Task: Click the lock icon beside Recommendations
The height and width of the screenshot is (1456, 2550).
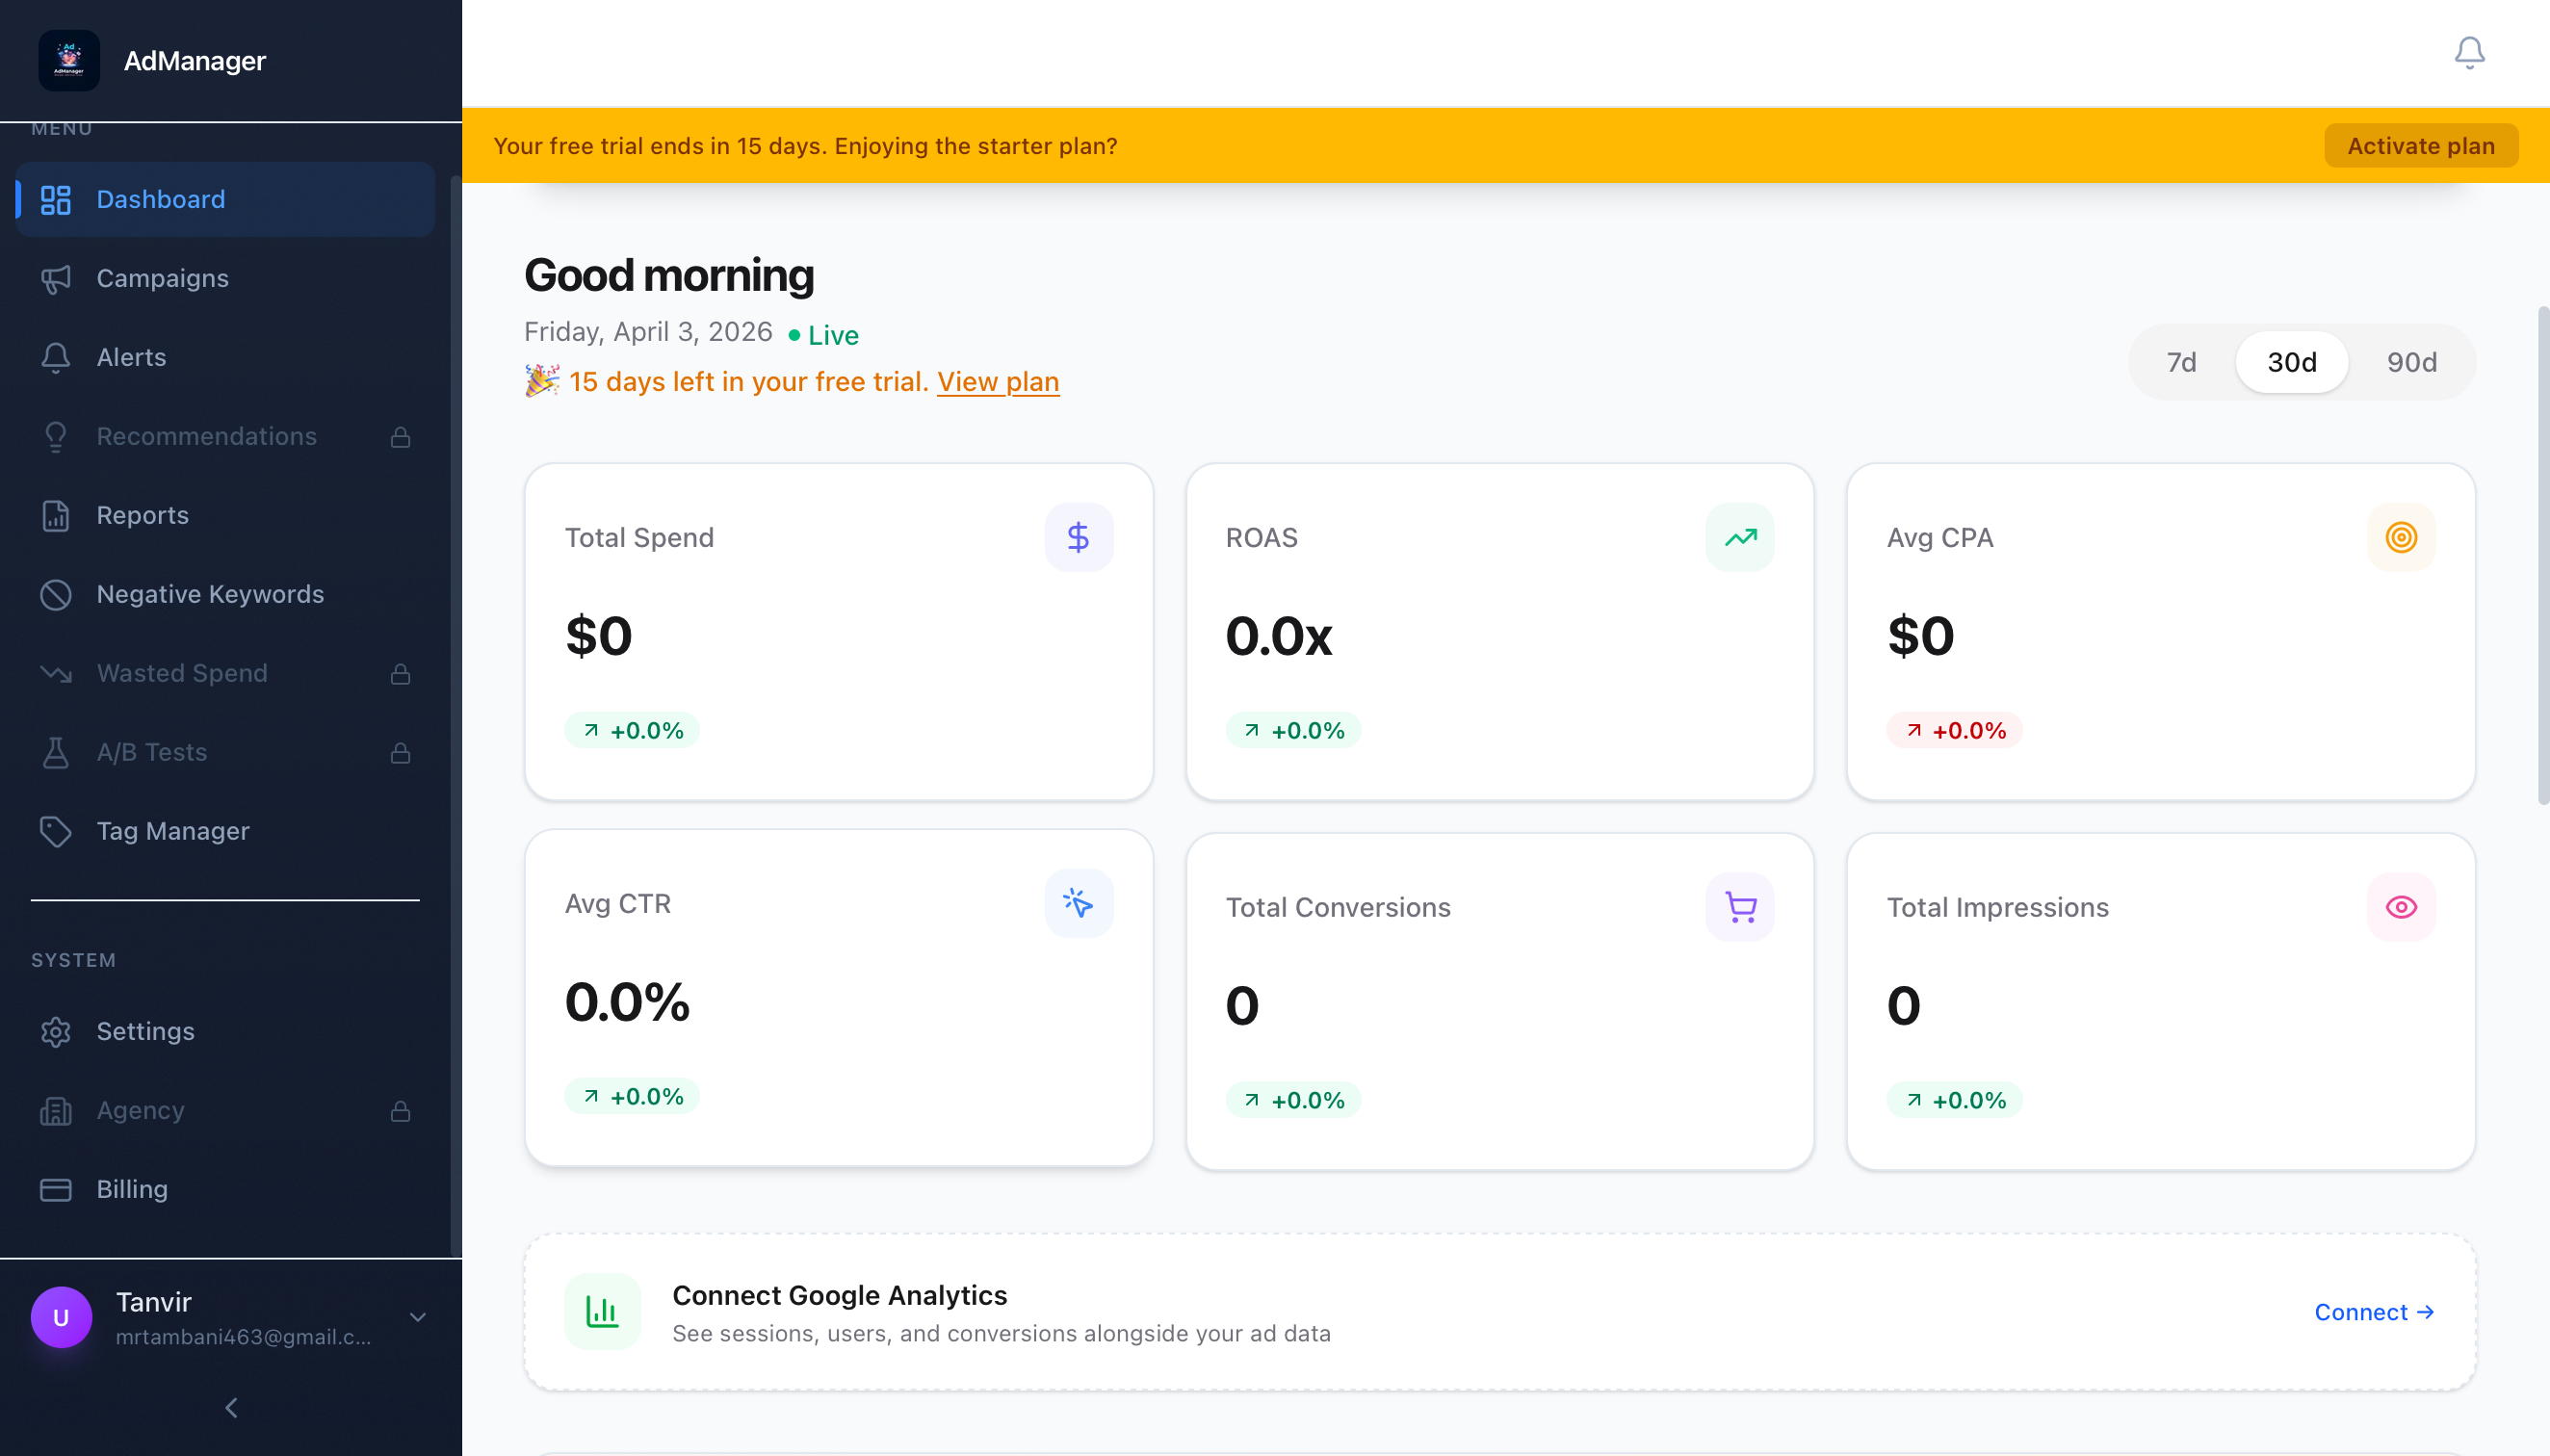Action: pyautogui.click(x=400, y=437)
